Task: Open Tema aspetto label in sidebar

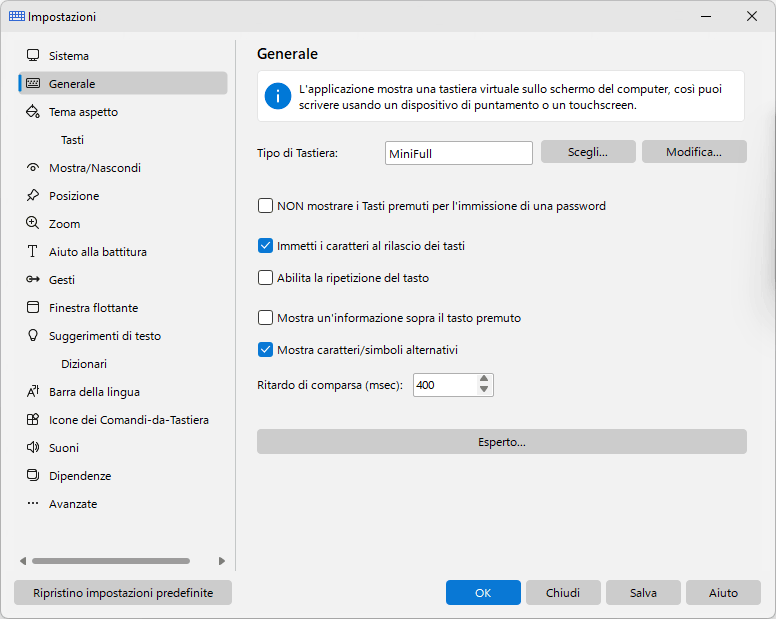Action: [83, 112]
